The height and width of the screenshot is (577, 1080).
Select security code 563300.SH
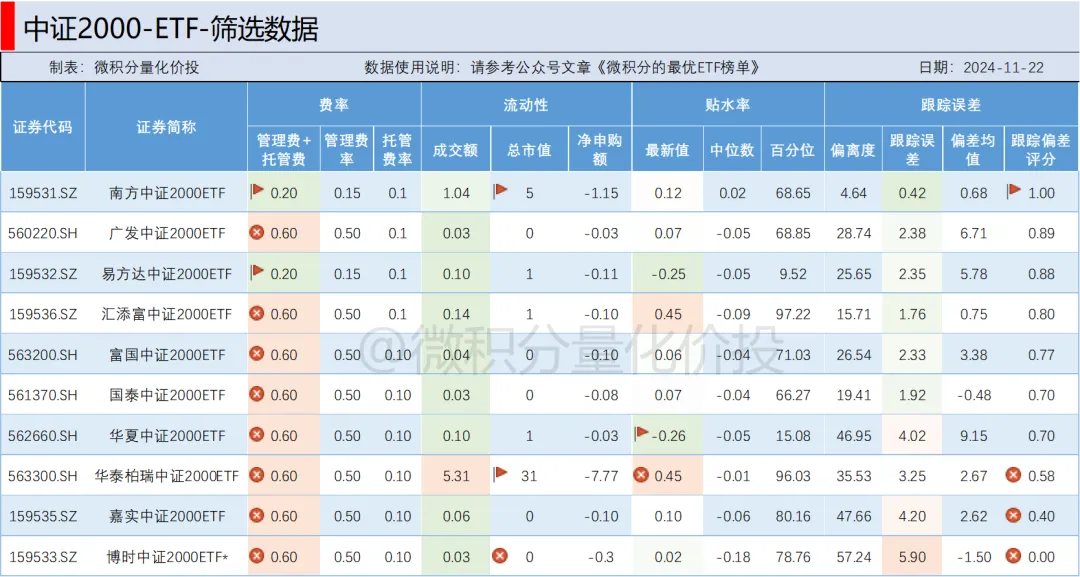[x=43, y=476]
